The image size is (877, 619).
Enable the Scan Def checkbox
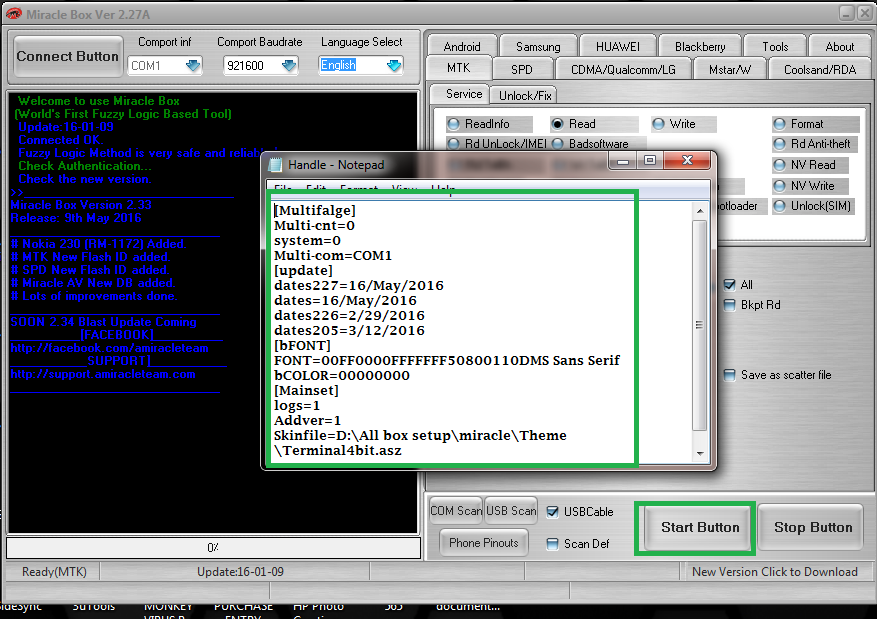pos(552,544)
